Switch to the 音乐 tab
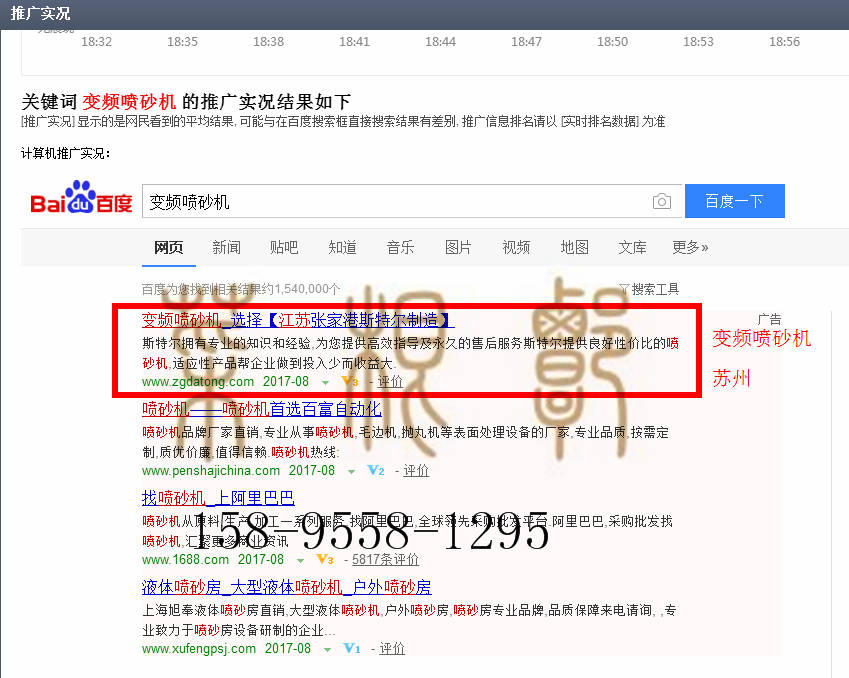The height and width of the screenshot is (678, 849). click(400, 247)
